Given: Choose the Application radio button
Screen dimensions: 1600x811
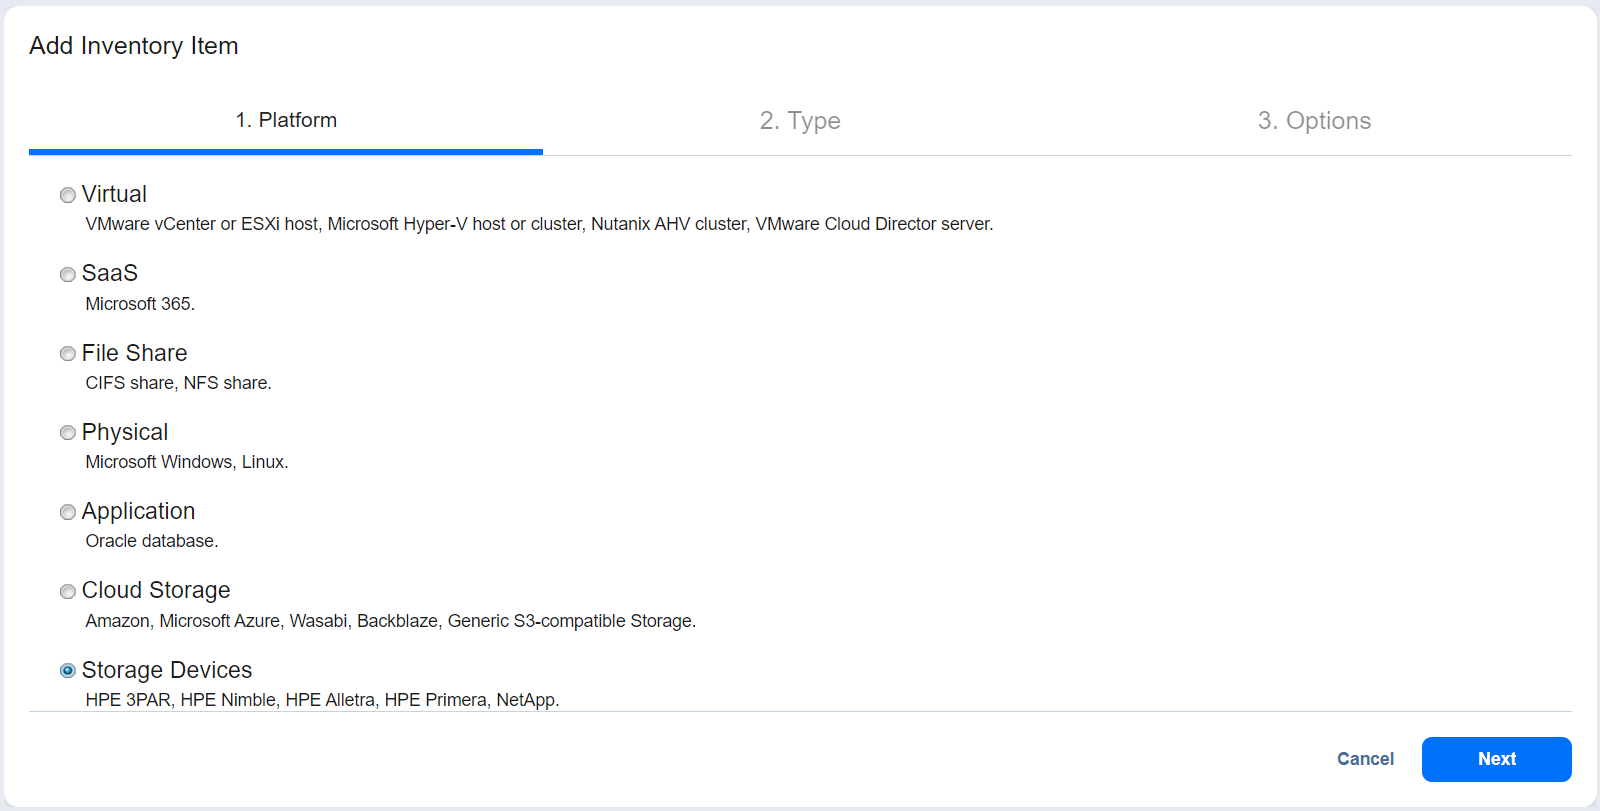Looking at the screenshot, I should [68, 512].
